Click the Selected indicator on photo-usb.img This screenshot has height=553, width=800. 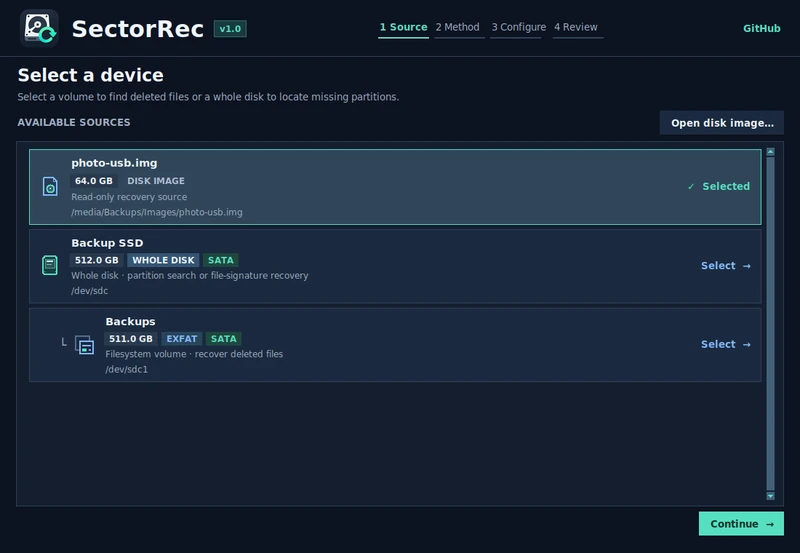click(x=719, y=186)
